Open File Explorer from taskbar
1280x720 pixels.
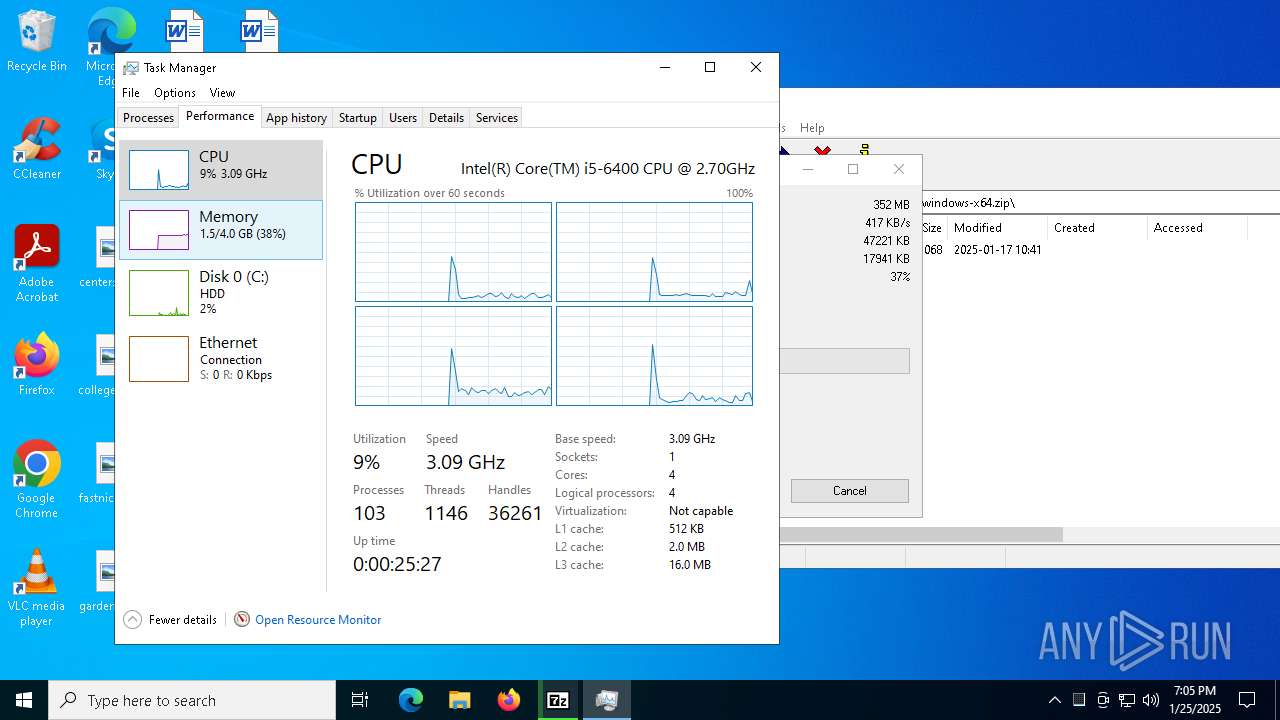pyautogui.click(x=459, y=700)
